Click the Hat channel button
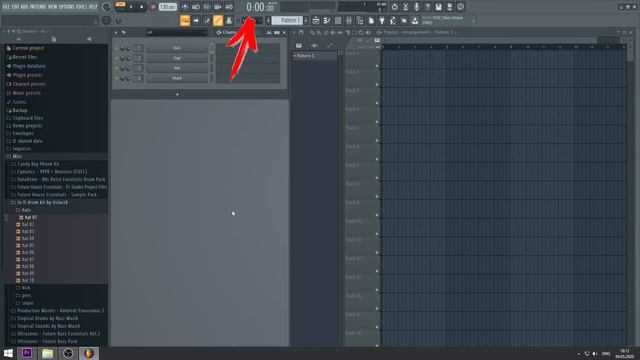The height and width of the screenshot is (360, 640). (x=177, y=68)
